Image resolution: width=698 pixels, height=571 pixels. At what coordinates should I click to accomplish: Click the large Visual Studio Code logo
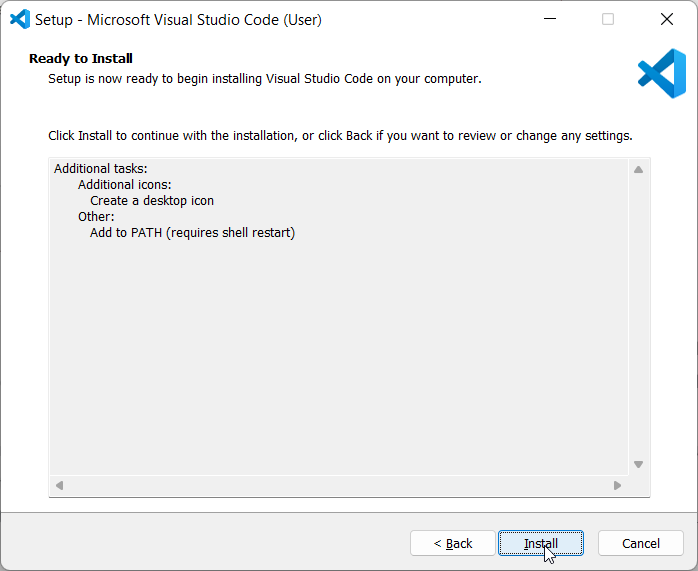[x=662, y=73]
